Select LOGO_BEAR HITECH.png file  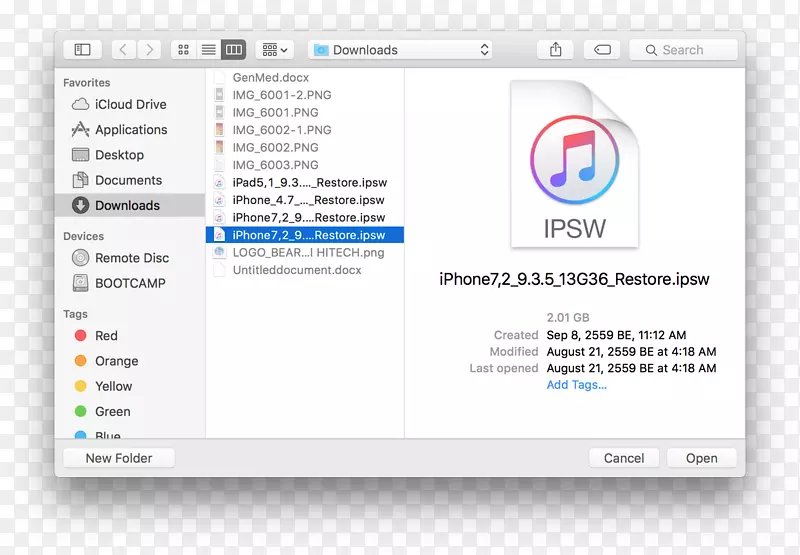pos(305,253)
